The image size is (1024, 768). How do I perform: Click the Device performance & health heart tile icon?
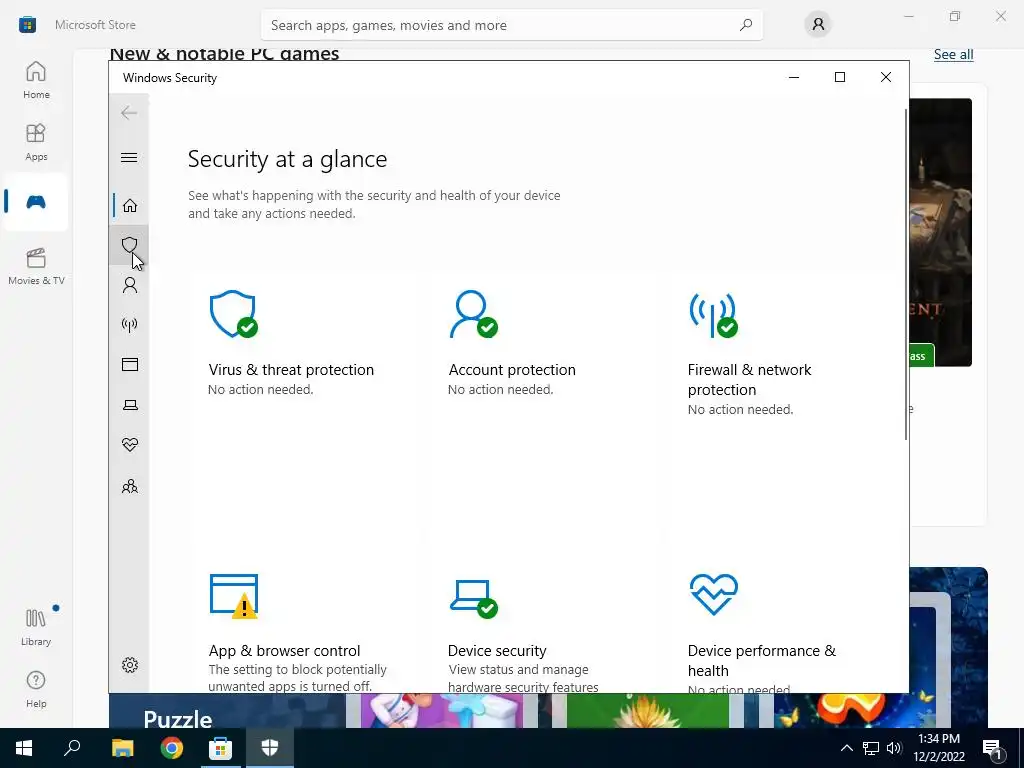[714, 594]
